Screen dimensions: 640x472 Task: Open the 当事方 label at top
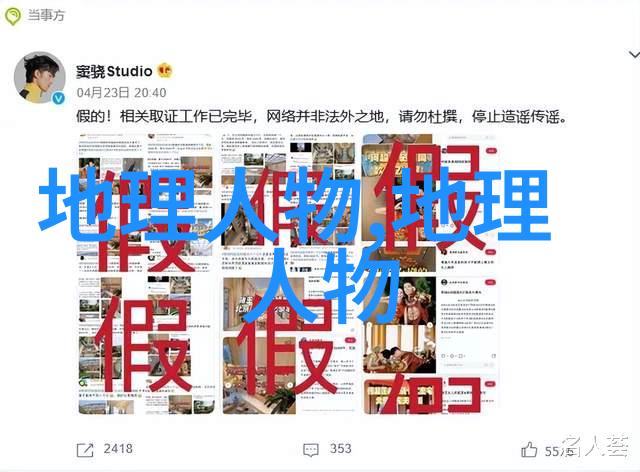pyautogui.click(x=46, y=16)
